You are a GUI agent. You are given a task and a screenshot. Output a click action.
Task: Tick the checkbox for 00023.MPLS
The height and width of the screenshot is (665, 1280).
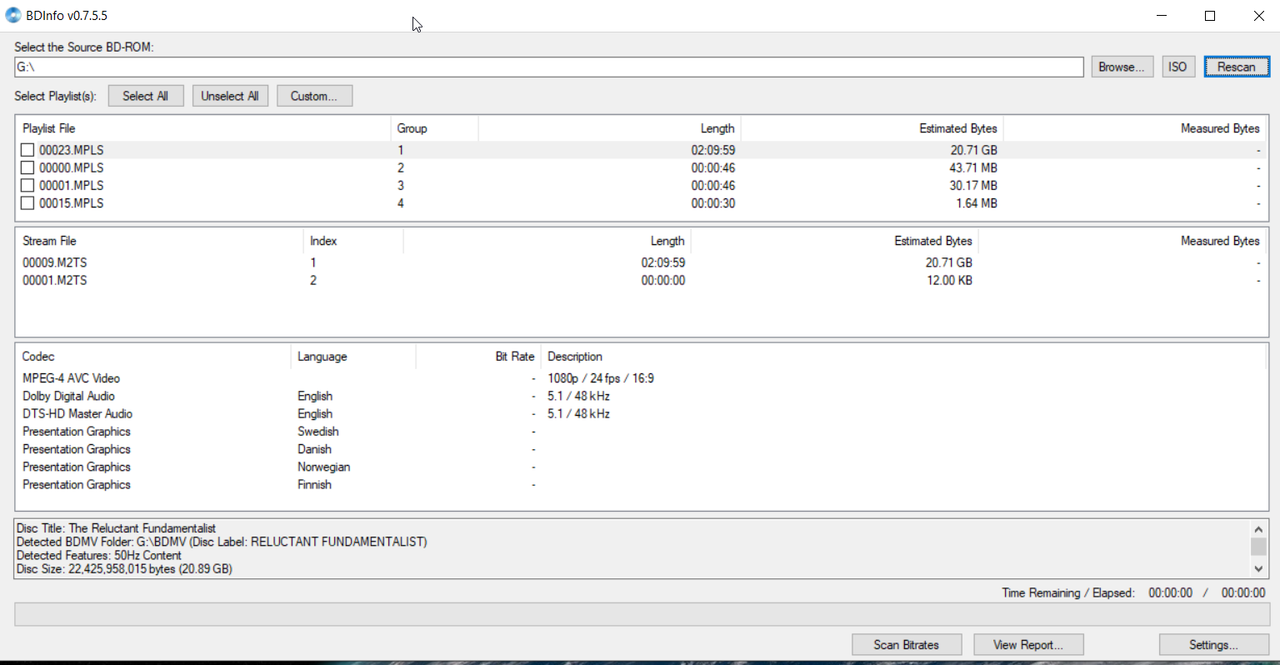pos(28,150)
